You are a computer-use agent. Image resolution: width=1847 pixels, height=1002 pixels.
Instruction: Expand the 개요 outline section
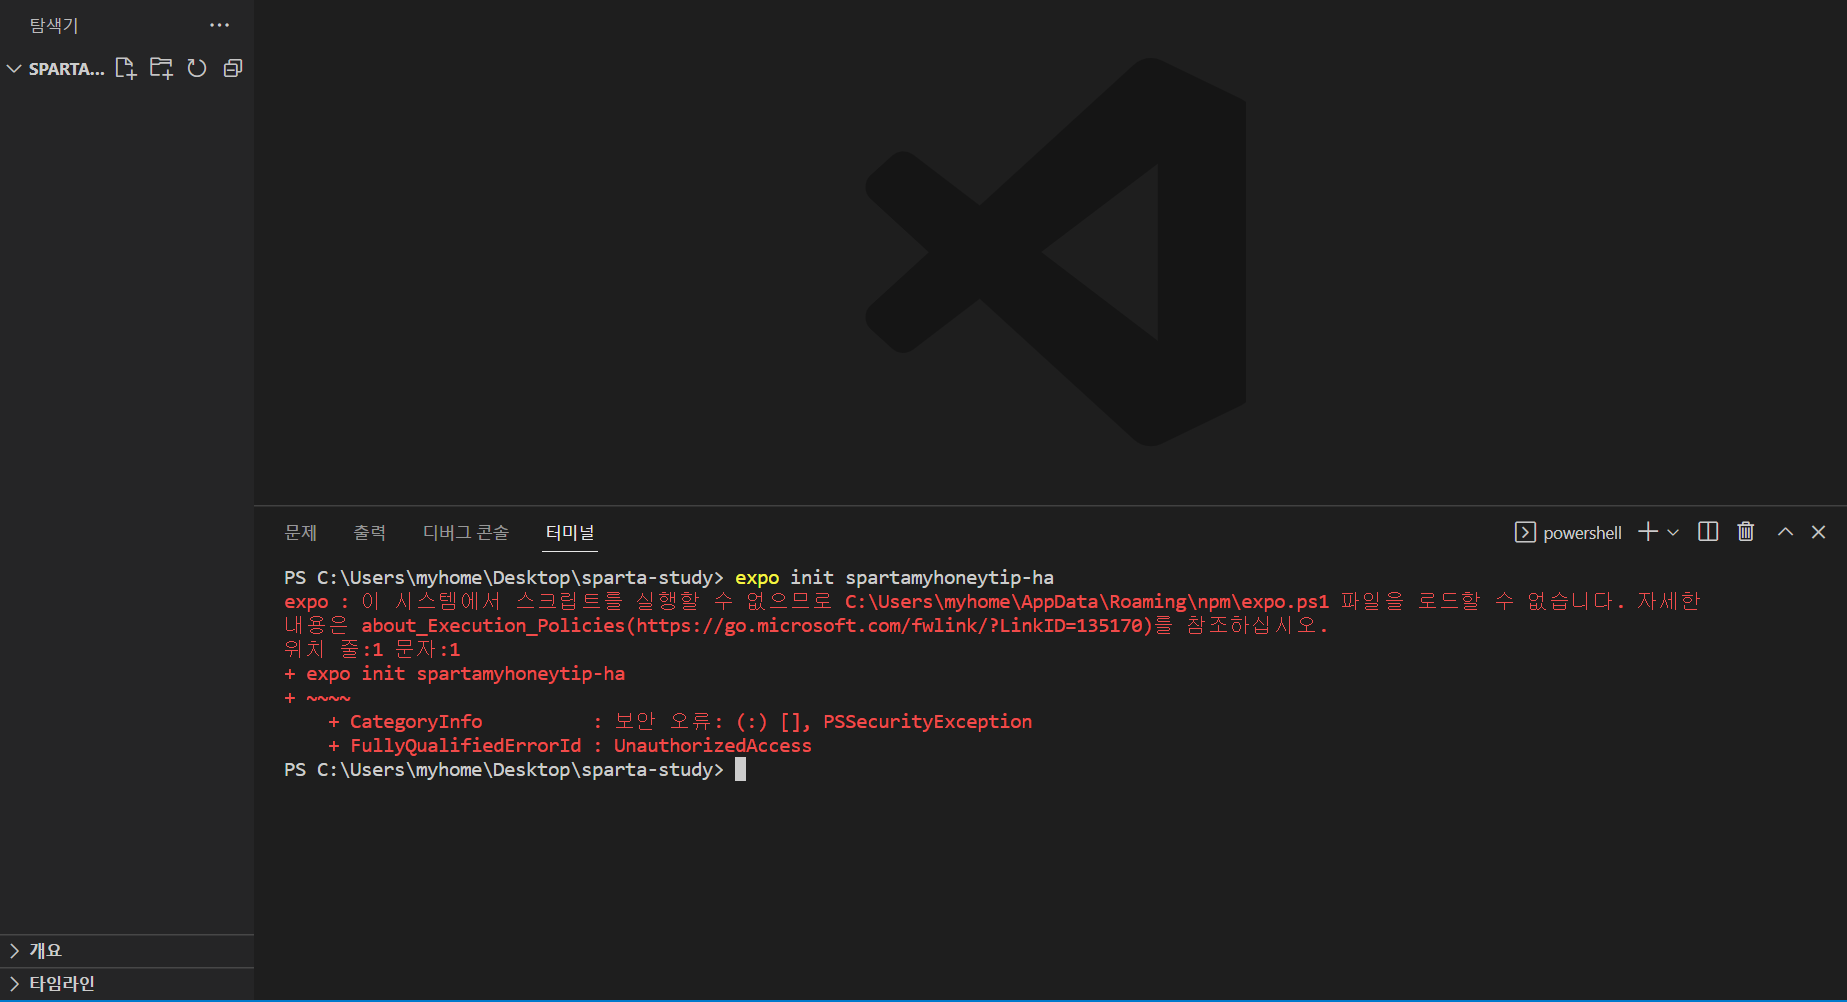127,951
